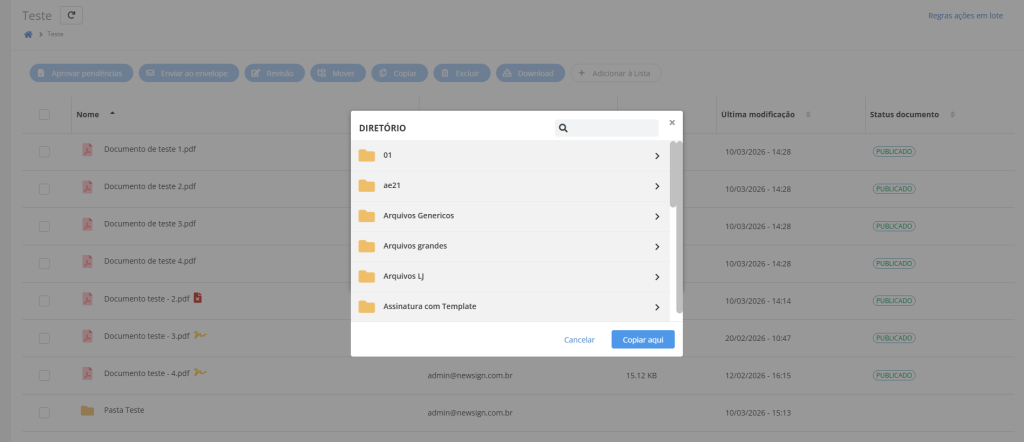1024x442 pixels.
Task: Select the checkbox for the Pasta Teste row
Action: tap(44, 412)
